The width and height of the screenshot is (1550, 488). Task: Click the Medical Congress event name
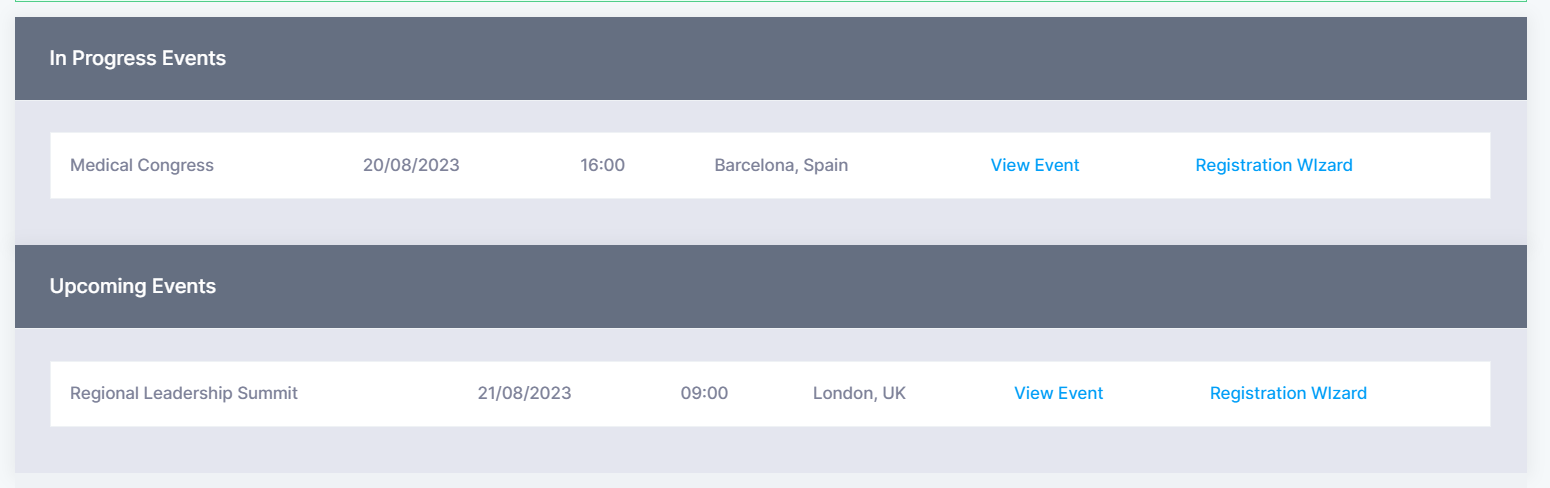tap(142, 165)
